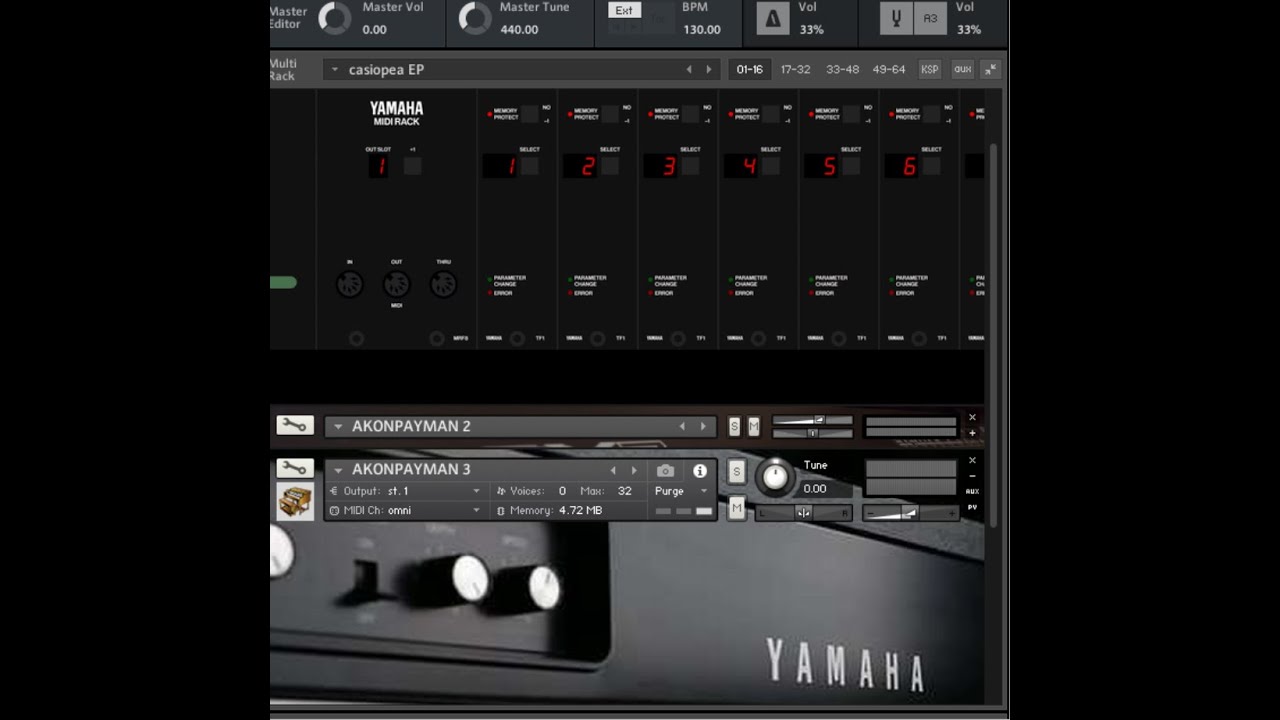This screenshot has width=1280, height=720.
Task: Go to next instrument preset for AKONPAYMAN 2
Action: coord(703,426)
